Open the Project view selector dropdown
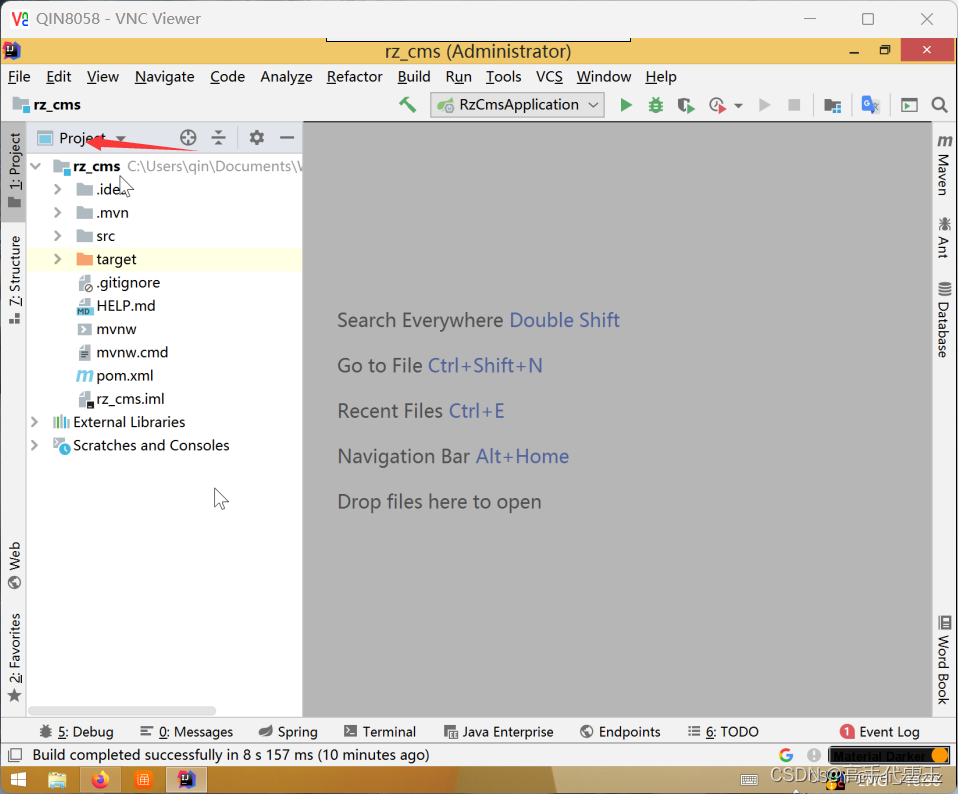The height and width of the screenshot is (794, 958). tap(82, 139)
